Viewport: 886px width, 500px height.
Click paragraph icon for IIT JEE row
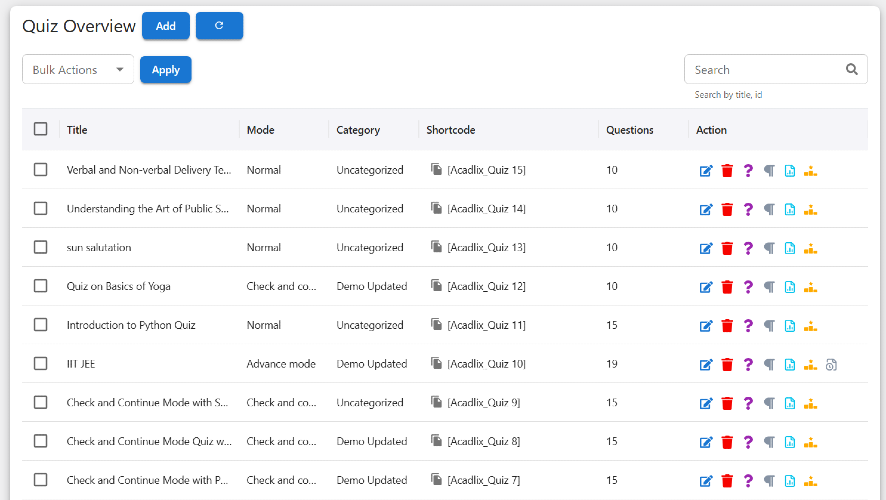pyautogui.click(x=769, y=365)
